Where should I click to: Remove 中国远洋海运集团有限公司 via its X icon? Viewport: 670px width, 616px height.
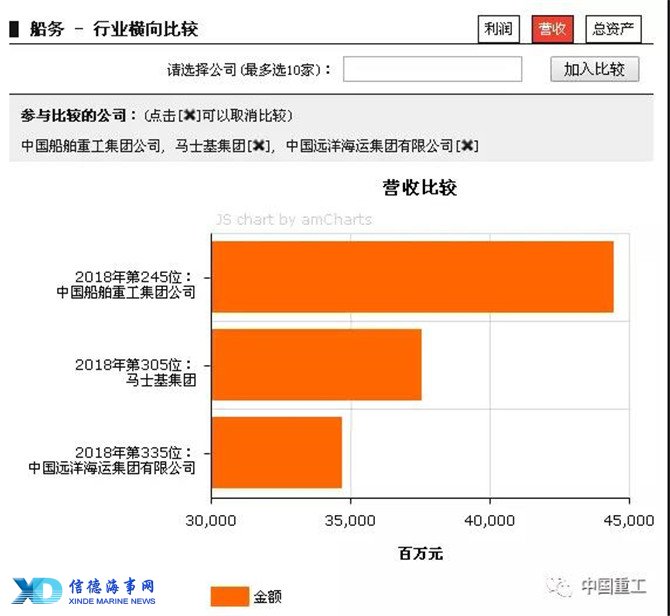tap(467, 146)
